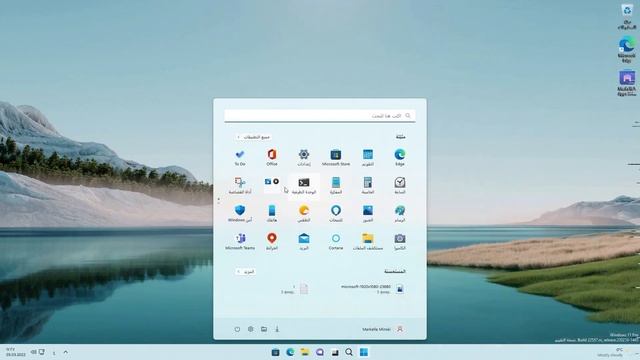640x360 pixels.
Task: Open File Explorer from Start menu footer
Action: 264,329
